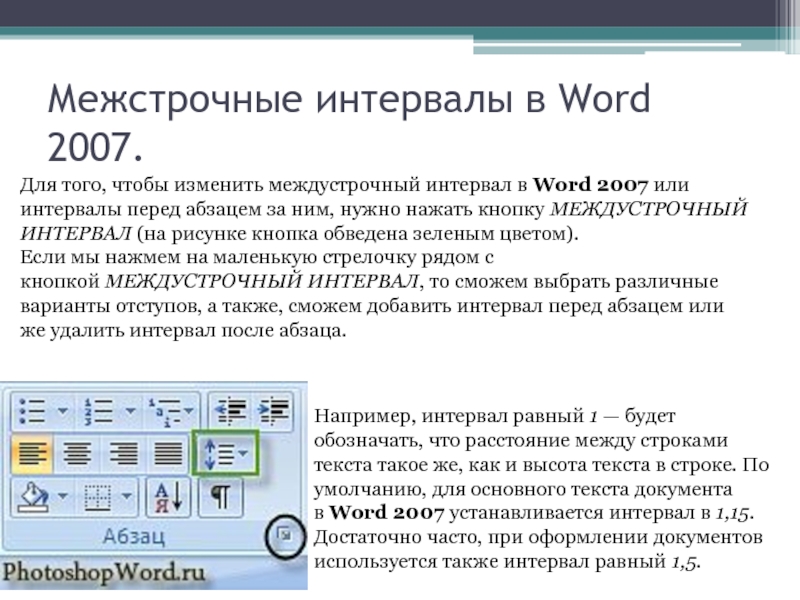The image size is (800, 600).
Task: Click the Sort (A-Я) button
Action: click(168, 496)
